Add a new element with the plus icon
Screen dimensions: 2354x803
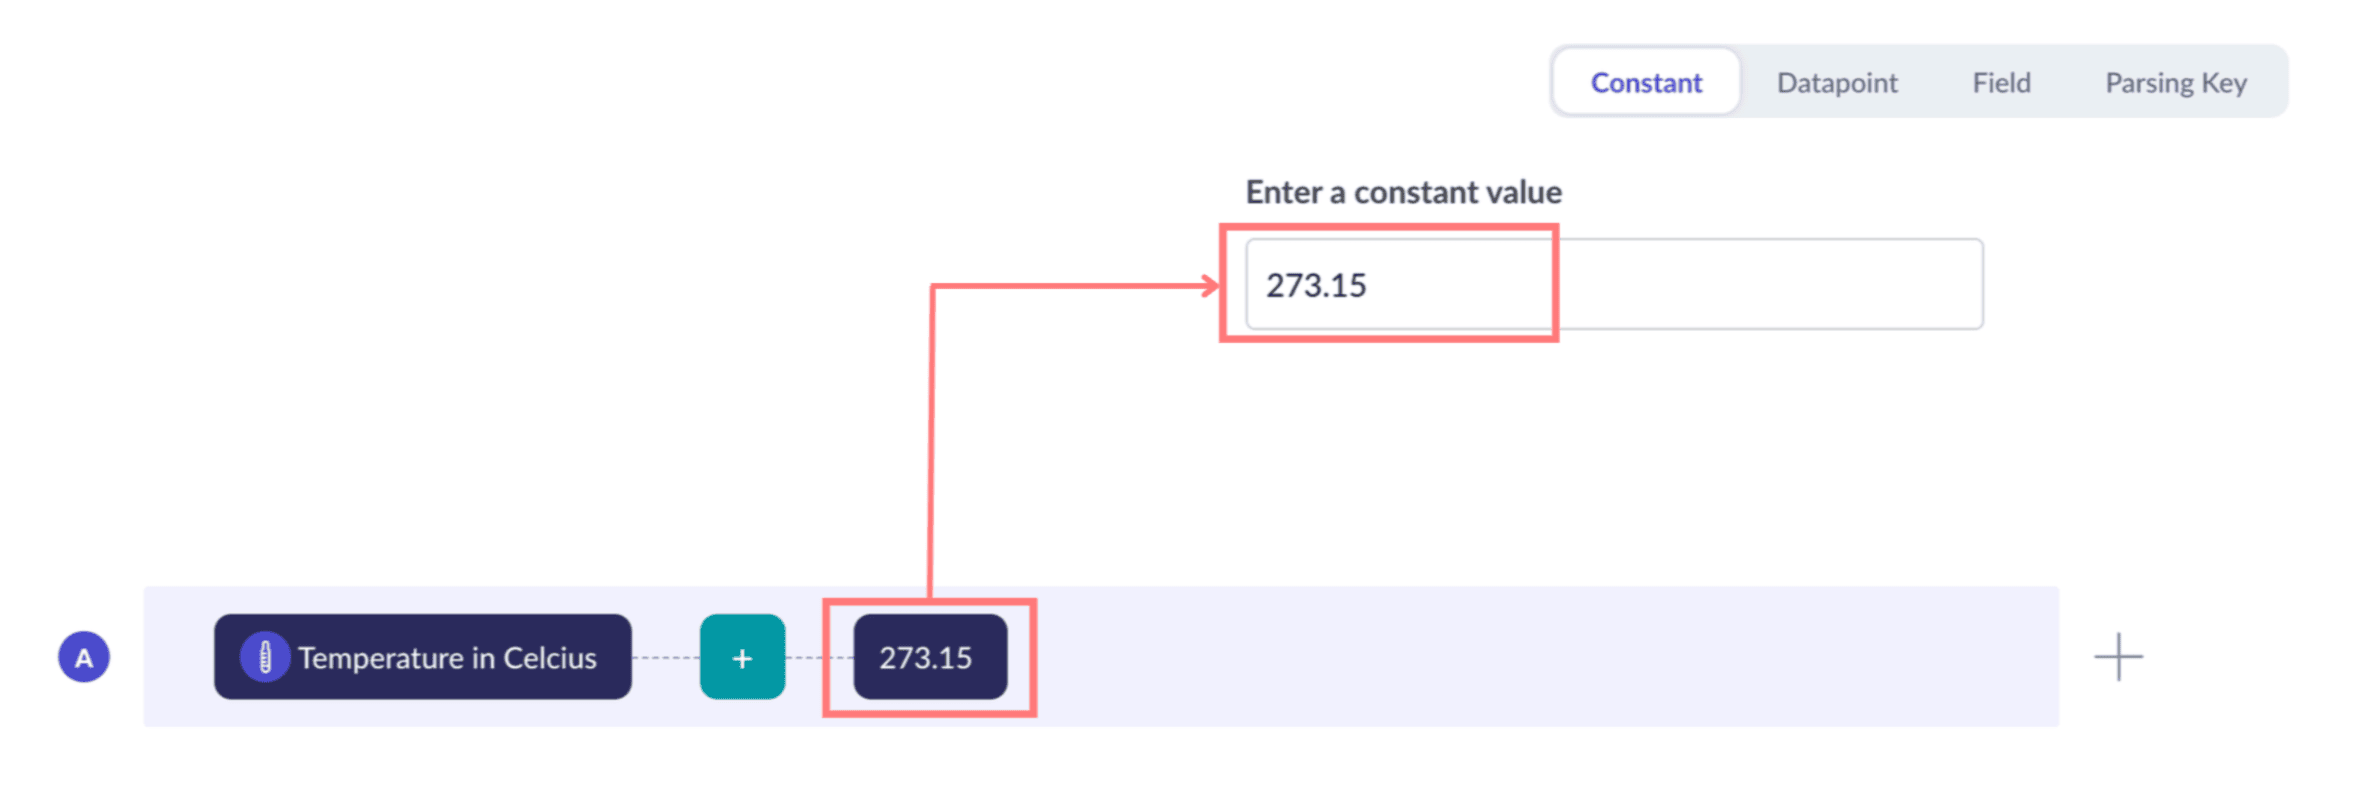tap(2118, 657)
